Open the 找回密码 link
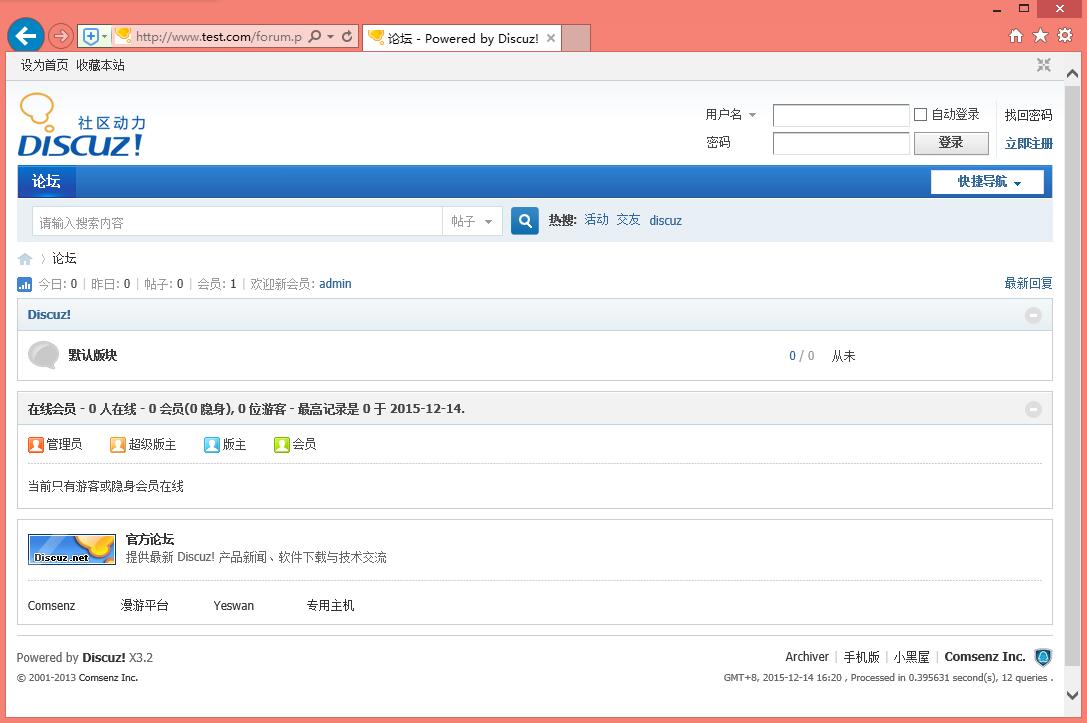 point(1028,115)
